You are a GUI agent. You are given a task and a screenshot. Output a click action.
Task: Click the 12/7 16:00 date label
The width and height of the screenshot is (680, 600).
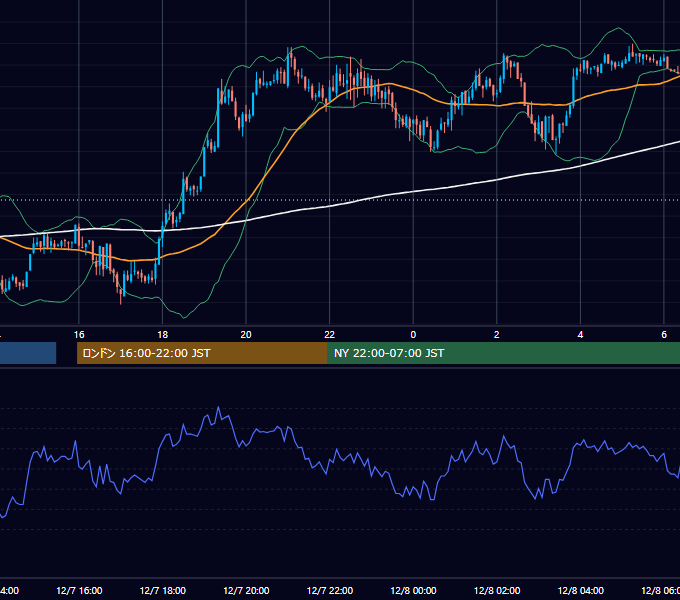coord(79,590)
